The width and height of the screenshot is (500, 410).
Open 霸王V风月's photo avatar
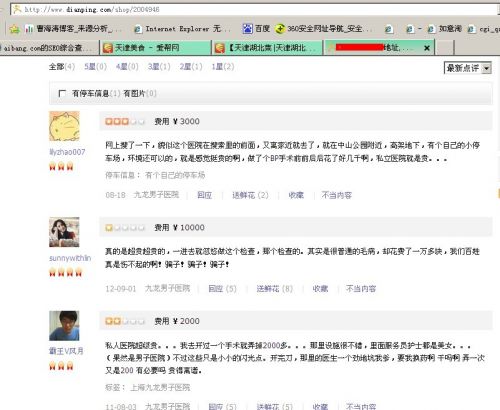[64, 326]
